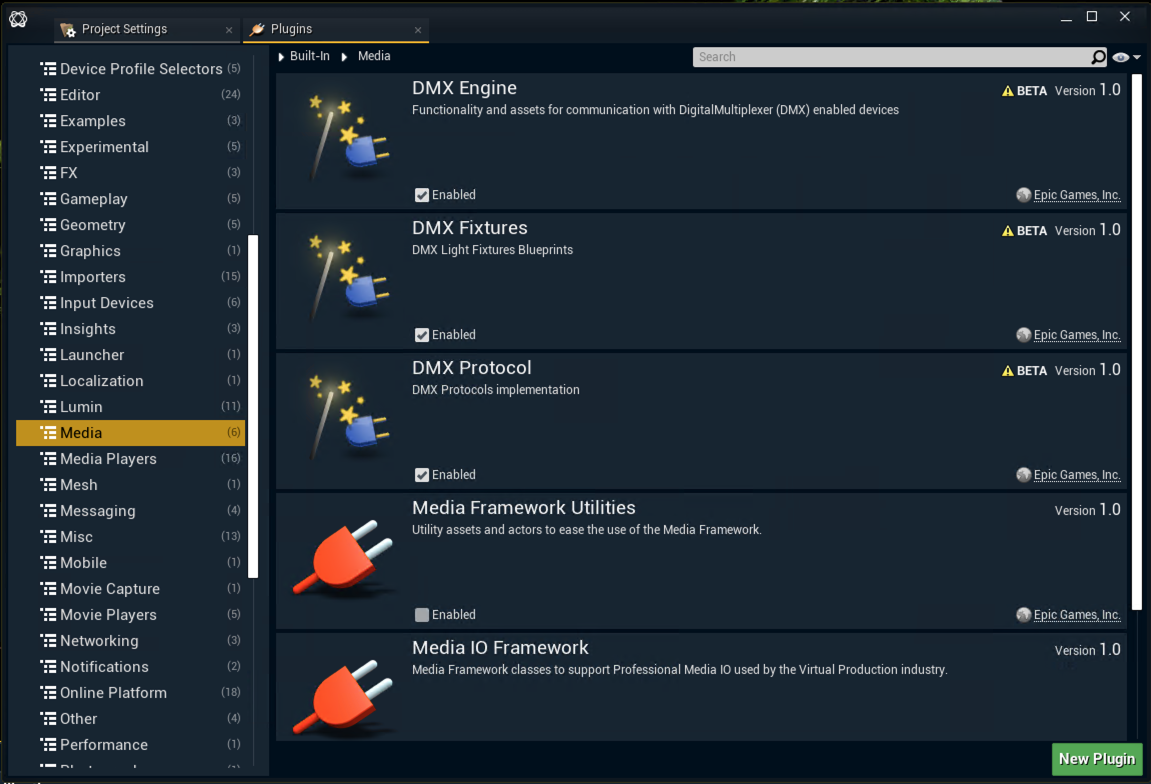Viewport: 1151px width, 784px height.
Task: Open the view options eye dropdown
Action: pyautogui.click(x=1122, y=57)
